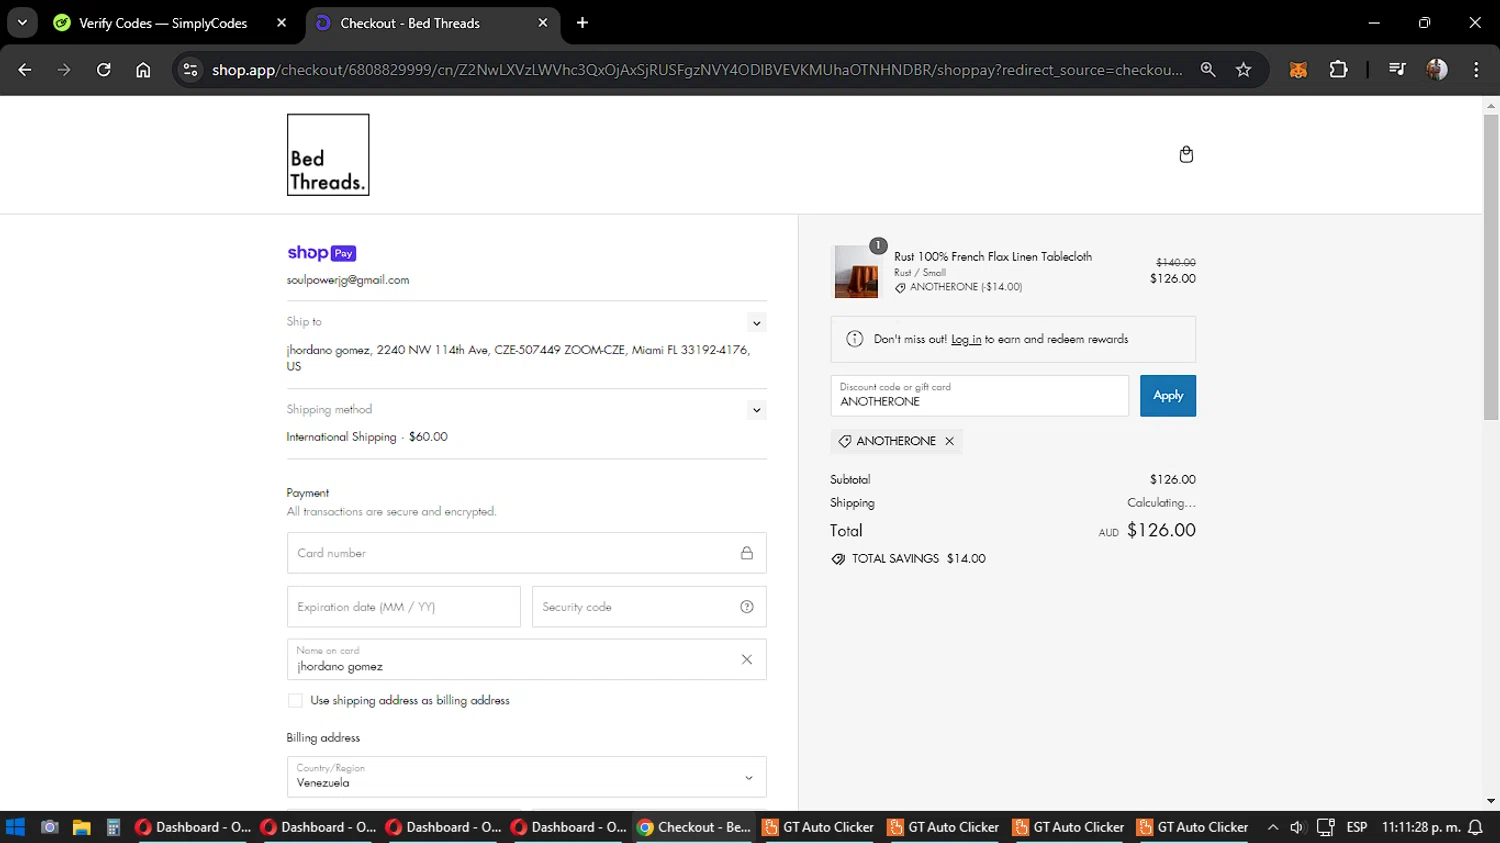Open the Country/Region Venezuela dropdown
1500x843 pixels.
pos(527,777)
